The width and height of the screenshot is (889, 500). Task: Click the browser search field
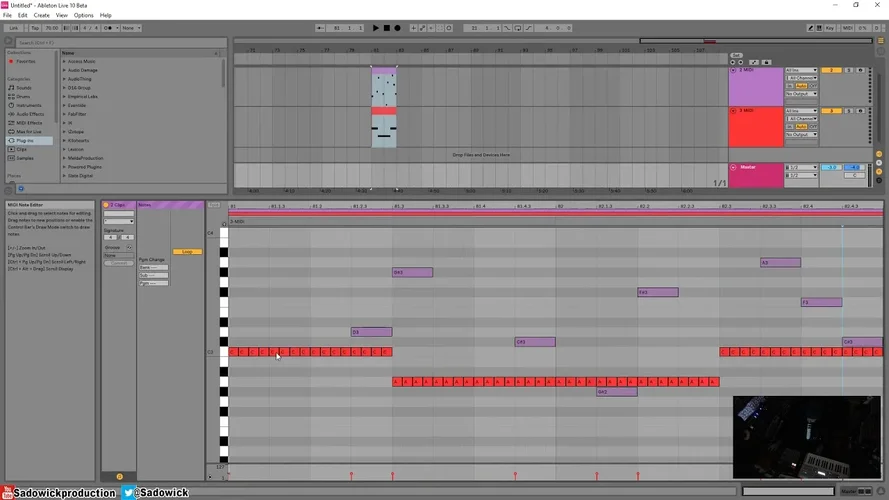(x=121, y=43)
